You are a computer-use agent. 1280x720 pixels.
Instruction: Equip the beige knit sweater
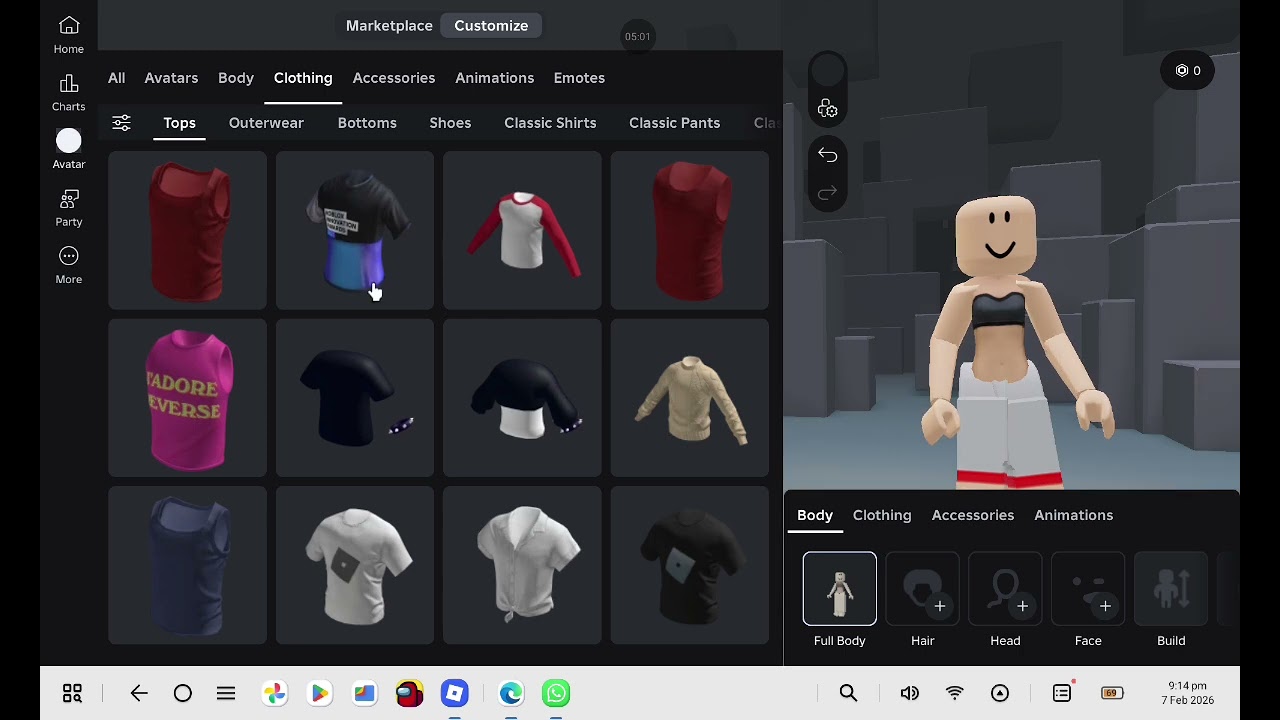click(x=690, y=398)
